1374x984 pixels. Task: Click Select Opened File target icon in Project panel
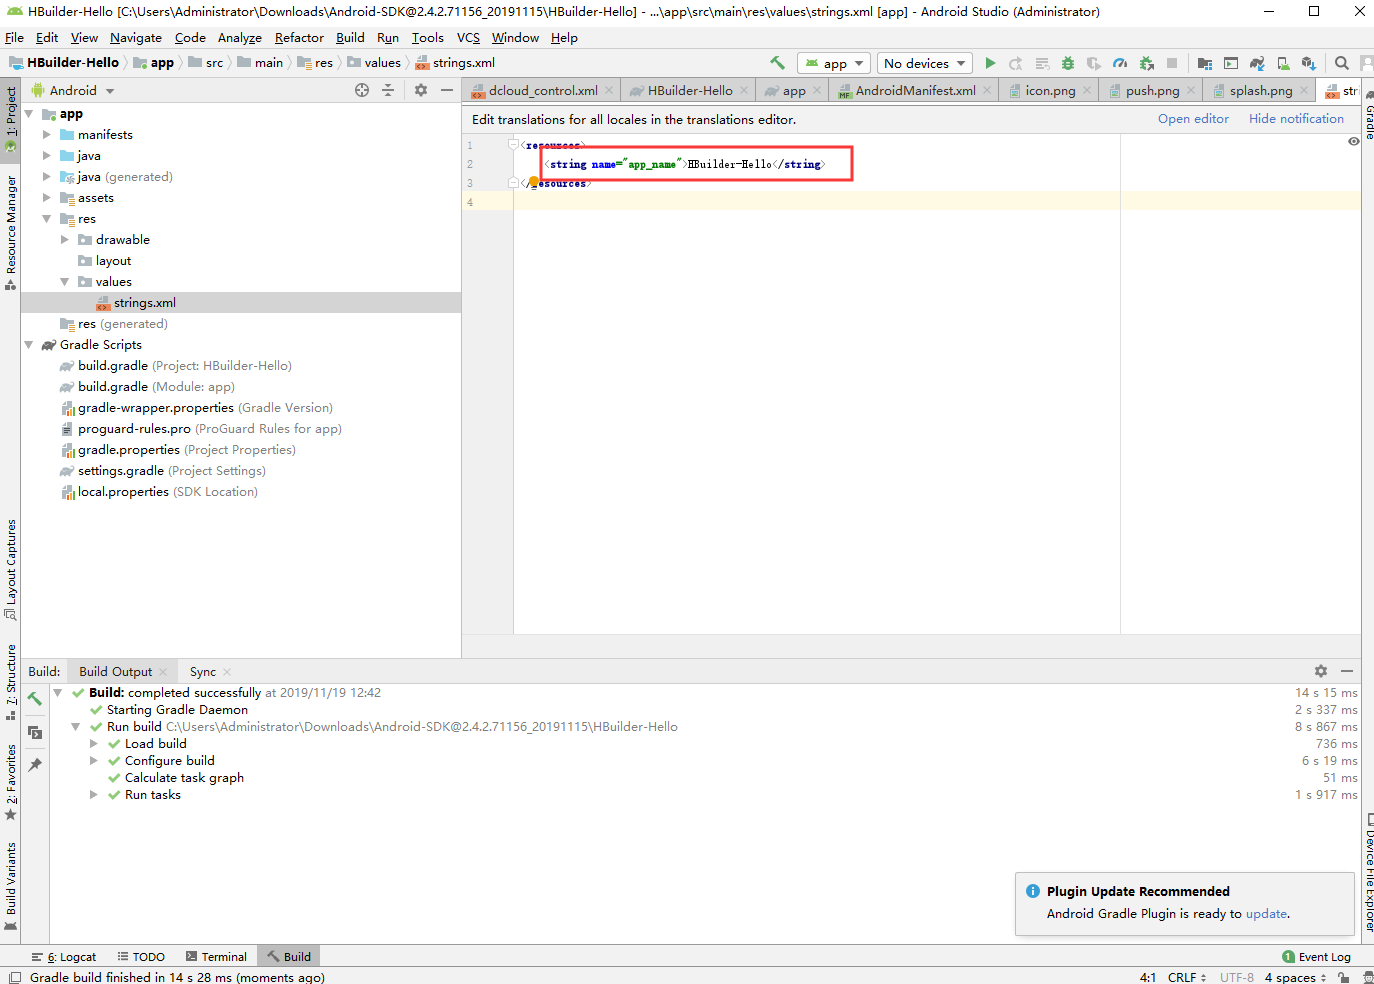point(362,90)
